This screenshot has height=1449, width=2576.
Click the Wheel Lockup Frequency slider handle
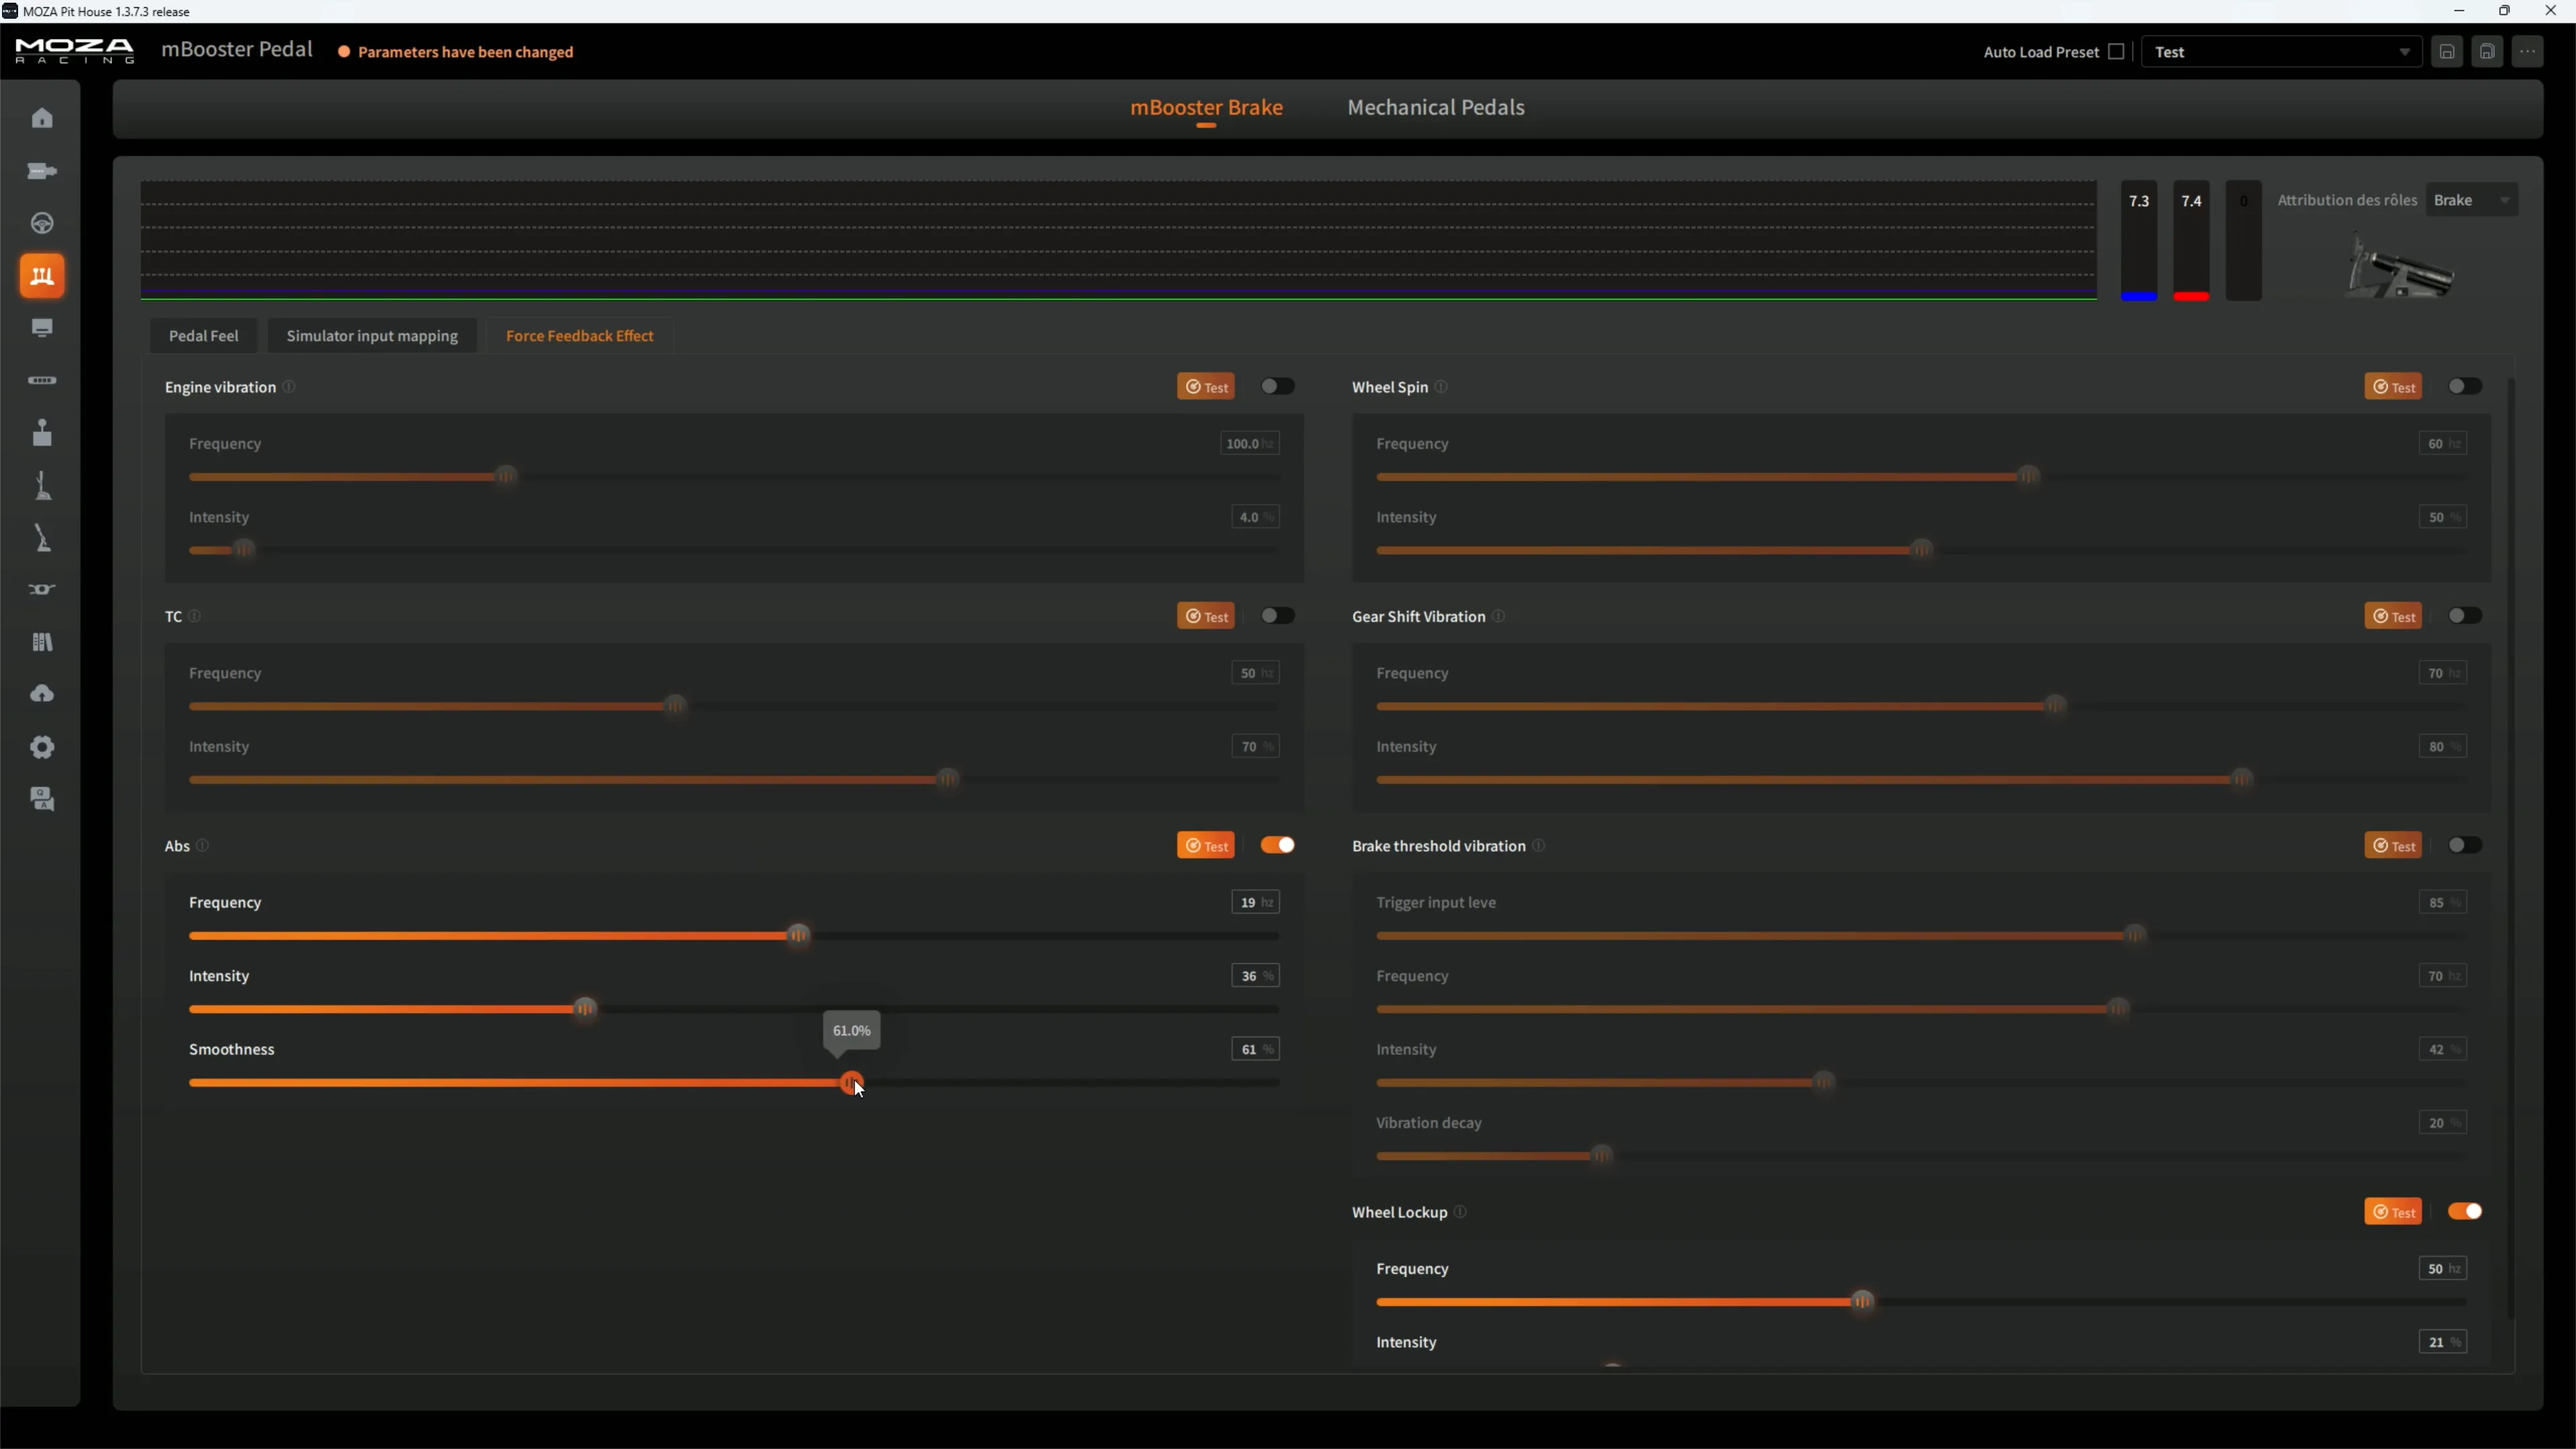coord(1862,1302)
